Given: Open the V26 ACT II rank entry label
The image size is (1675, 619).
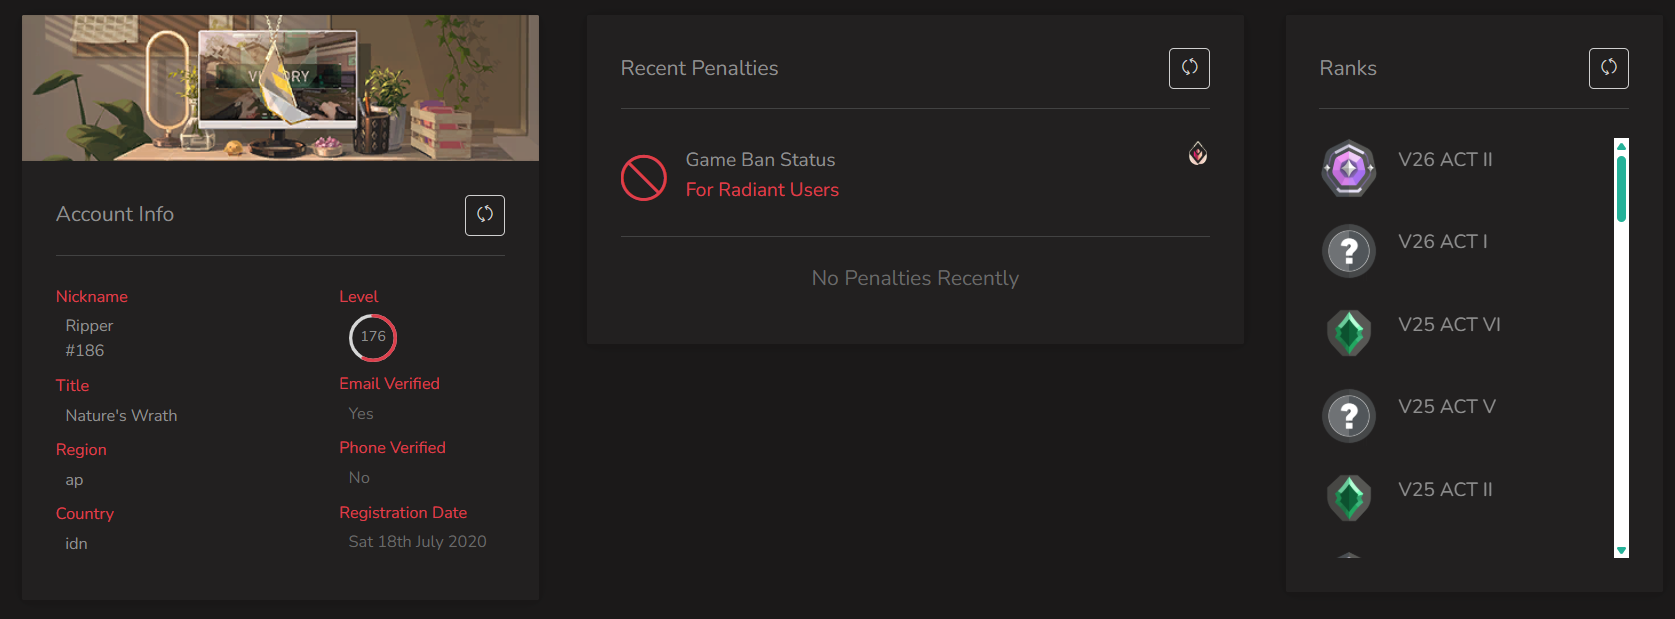Looking at the screenshot, I should pos(1445,160).
